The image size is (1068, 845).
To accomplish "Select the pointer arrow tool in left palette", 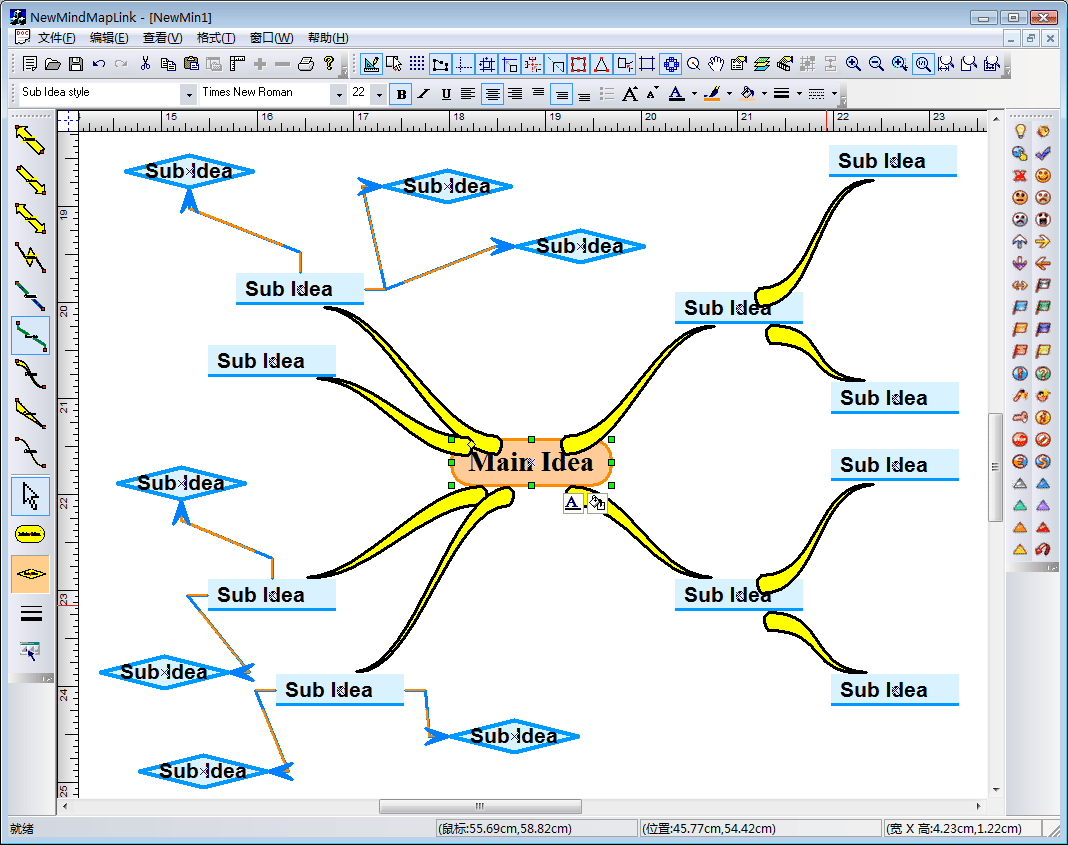I will point(30,495).
